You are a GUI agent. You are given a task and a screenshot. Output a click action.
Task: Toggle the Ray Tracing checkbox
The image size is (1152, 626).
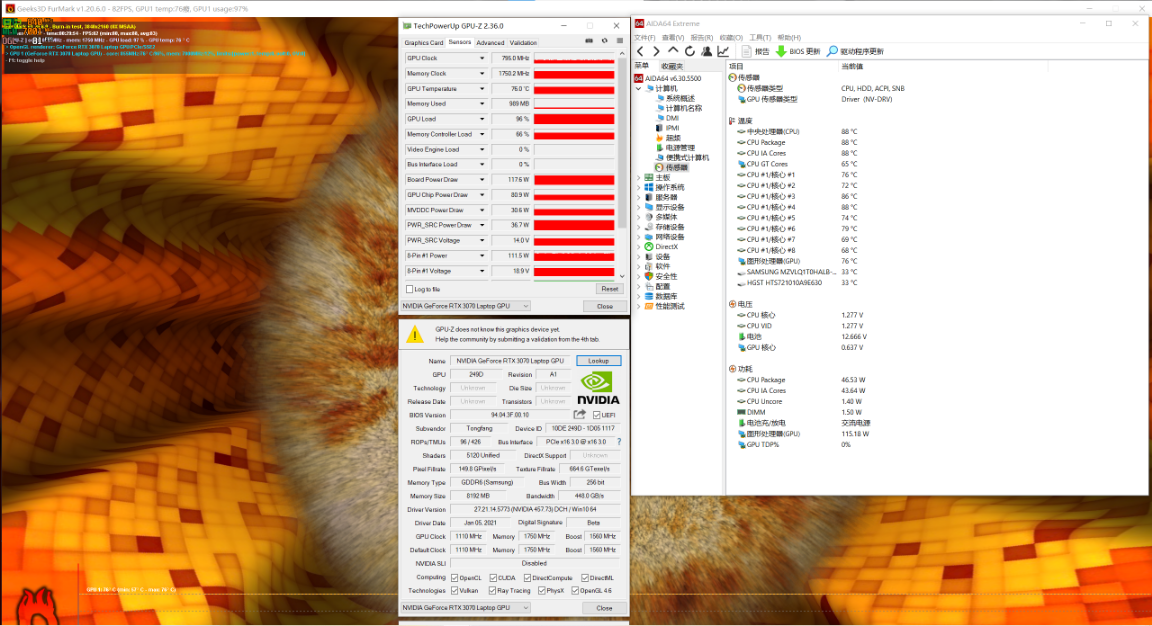(493, 591)
